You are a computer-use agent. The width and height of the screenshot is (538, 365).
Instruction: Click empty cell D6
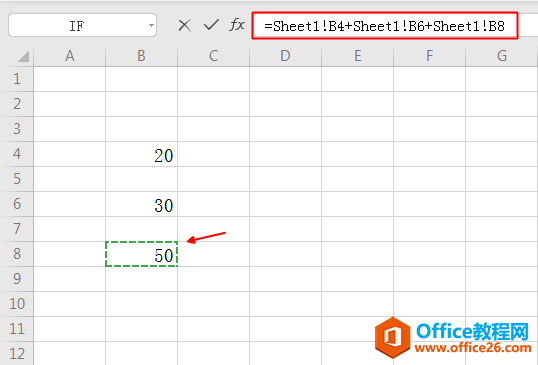click(285, 204)
